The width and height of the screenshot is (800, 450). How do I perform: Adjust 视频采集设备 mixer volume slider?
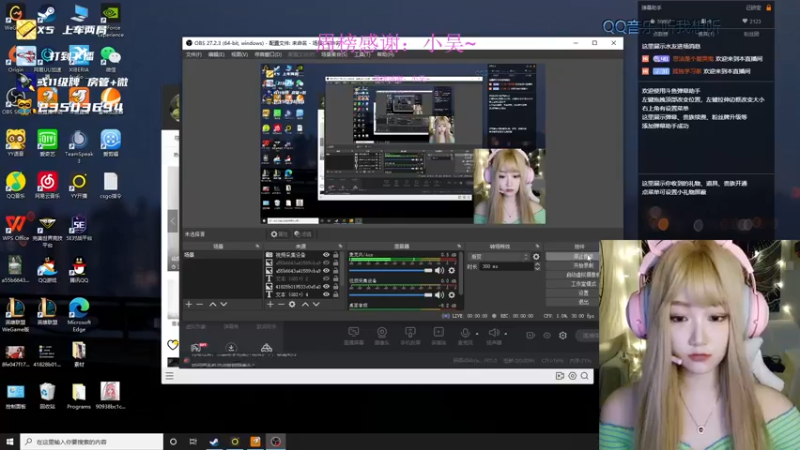point(391,295)
